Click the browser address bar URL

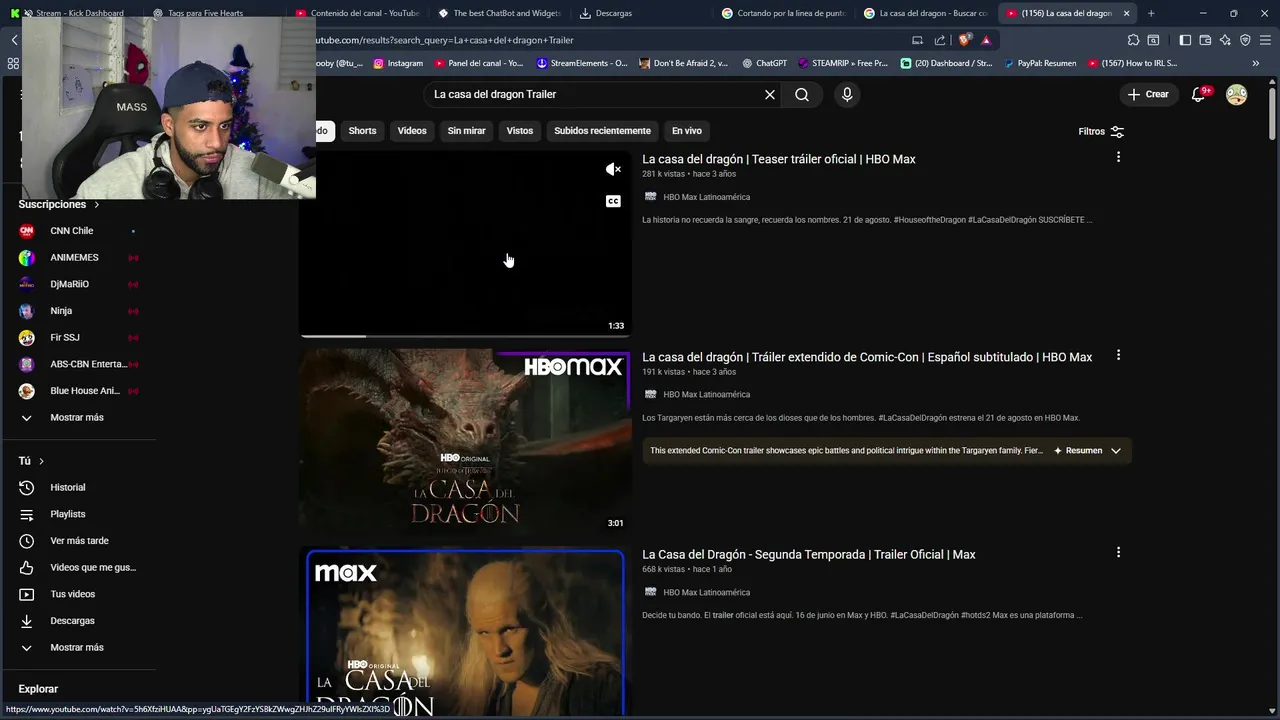600,40
